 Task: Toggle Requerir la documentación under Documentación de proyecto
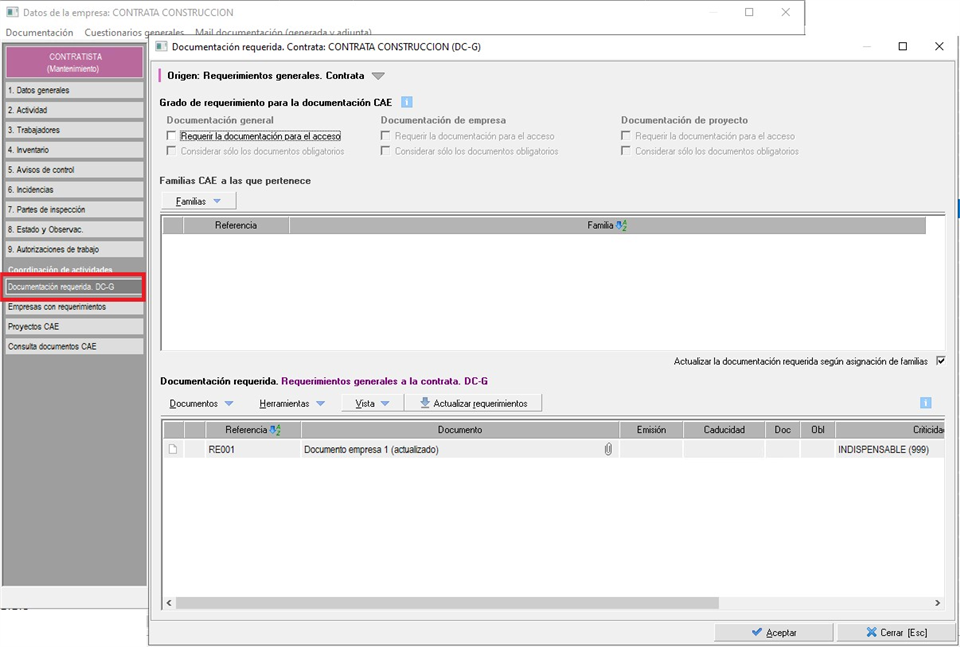(x=626, y=135)
